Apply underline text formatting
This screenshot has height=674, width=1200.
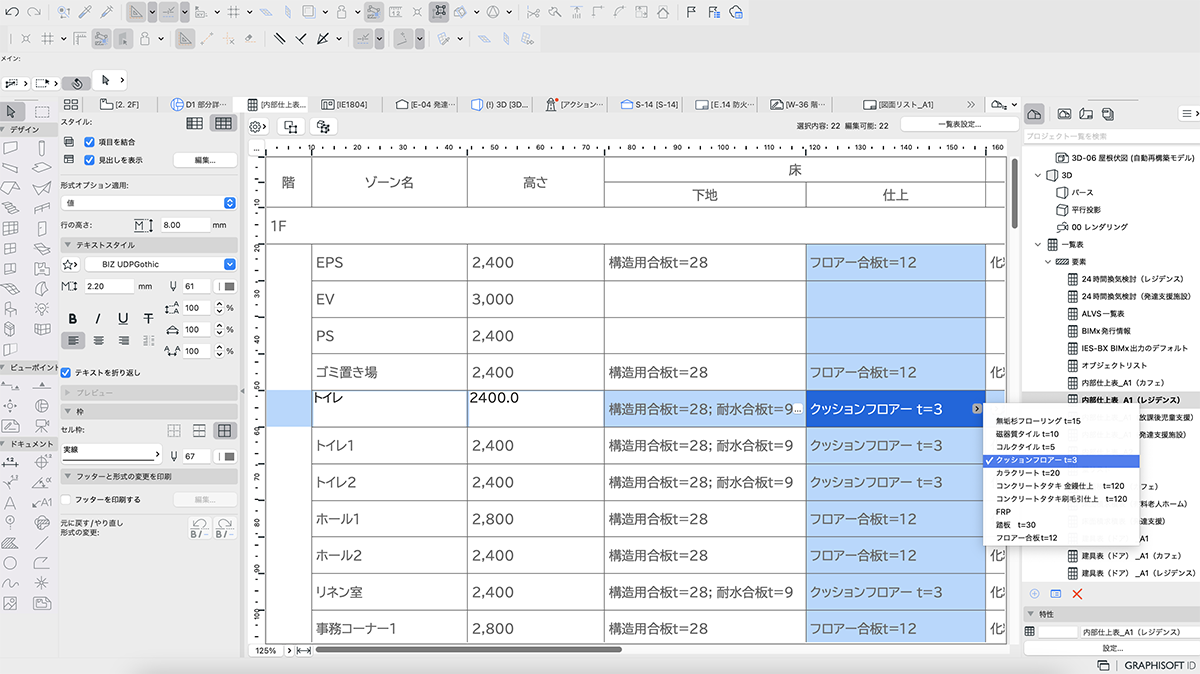(x=123, y=318)
